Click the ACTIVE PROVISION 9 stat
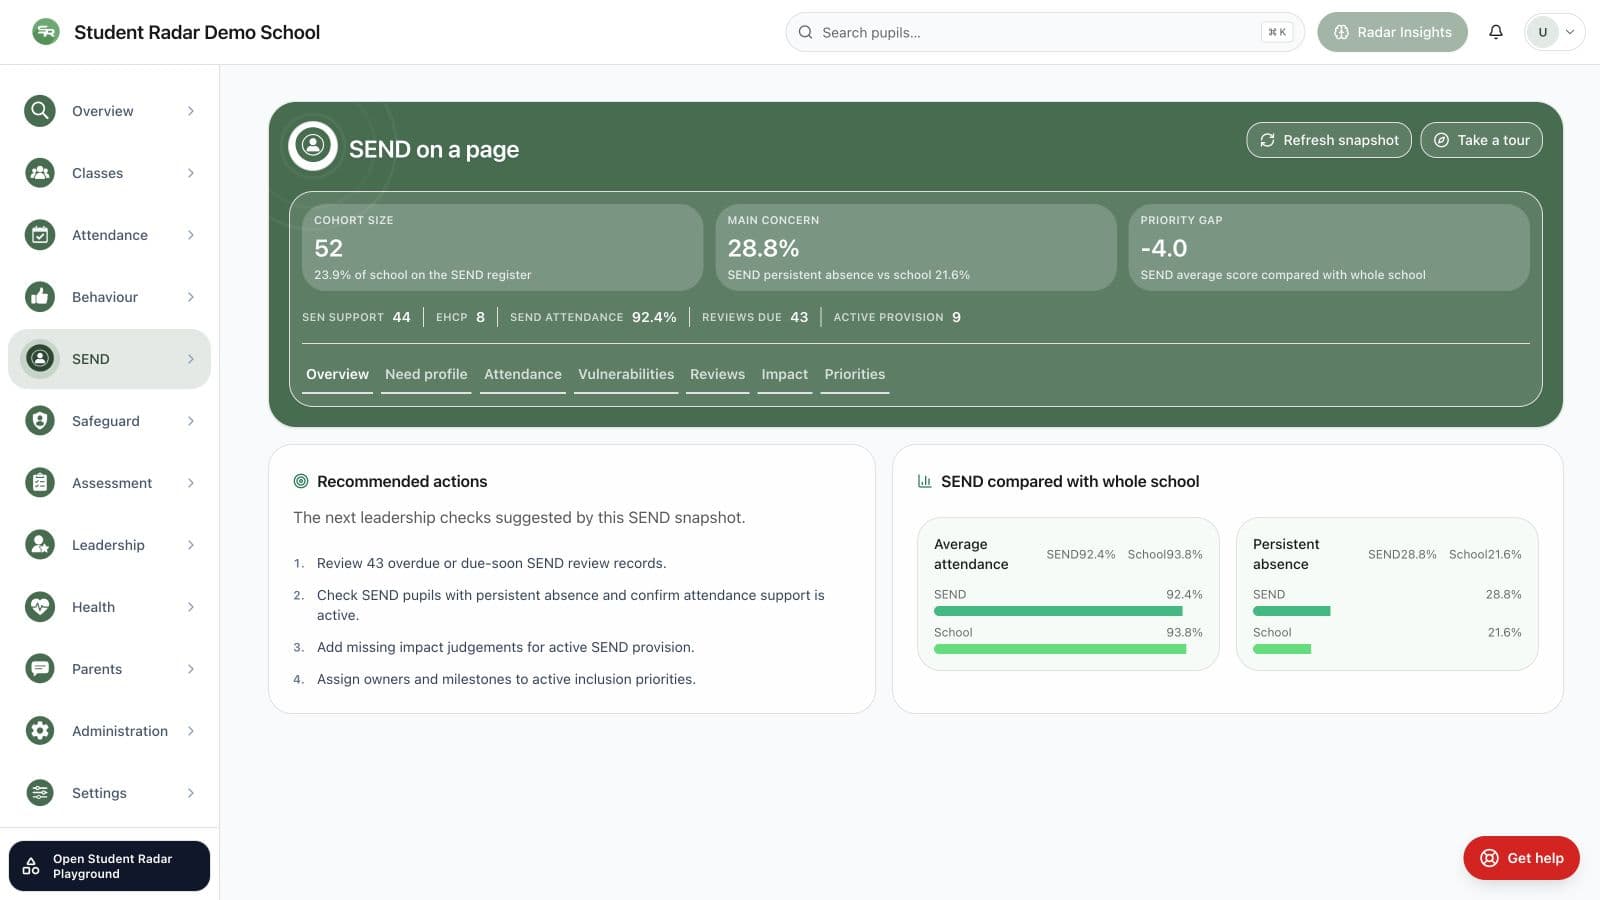1600x900 pixels. click(897, 317)
